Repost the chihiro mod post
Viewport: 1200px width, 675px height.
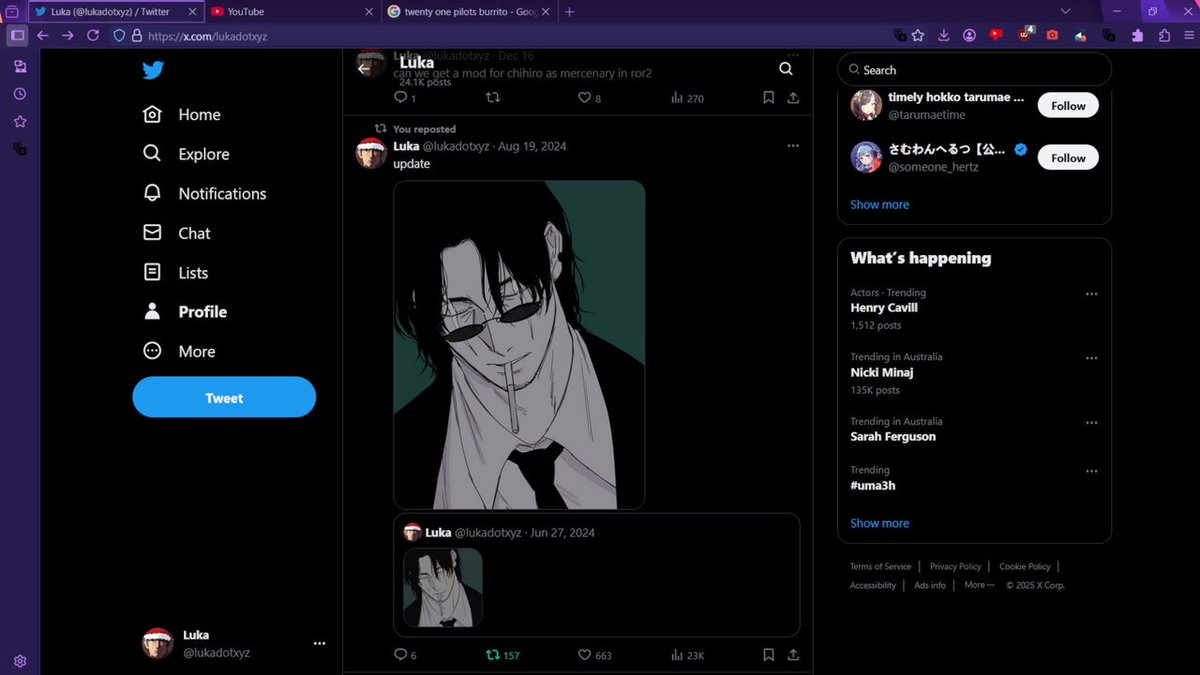pyautogui.click(x=492, y=98)
